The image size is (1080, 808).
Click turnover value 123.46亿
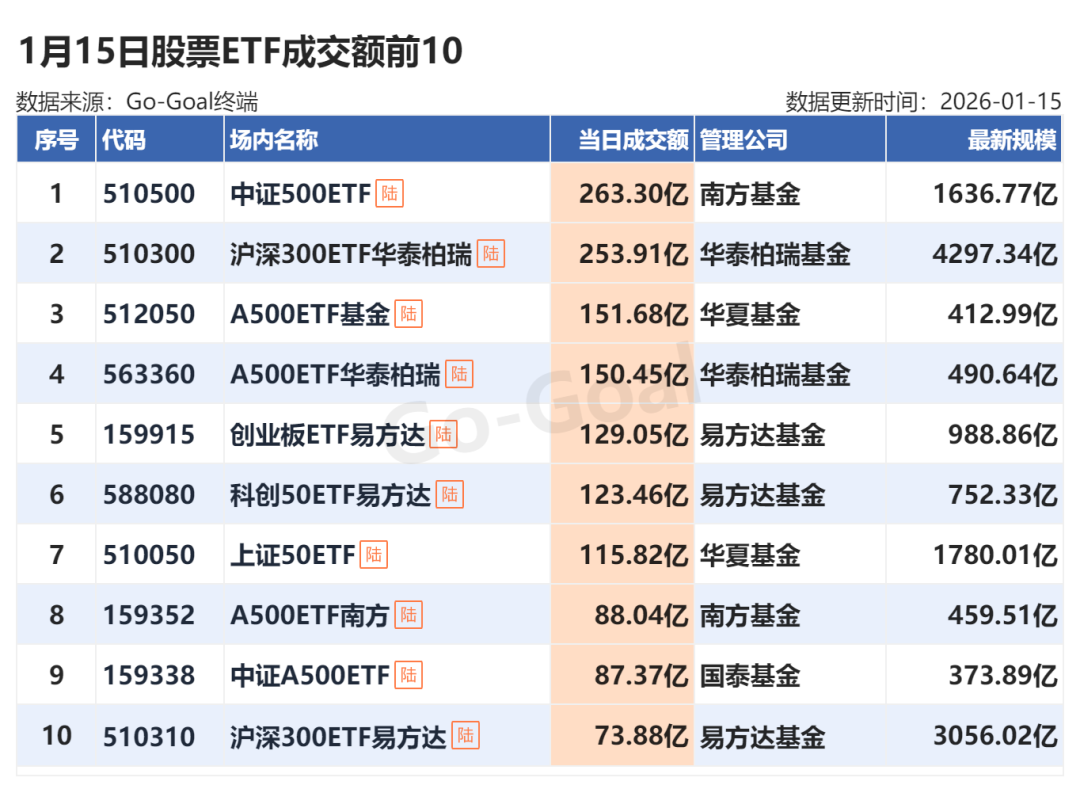pos(634,495)
